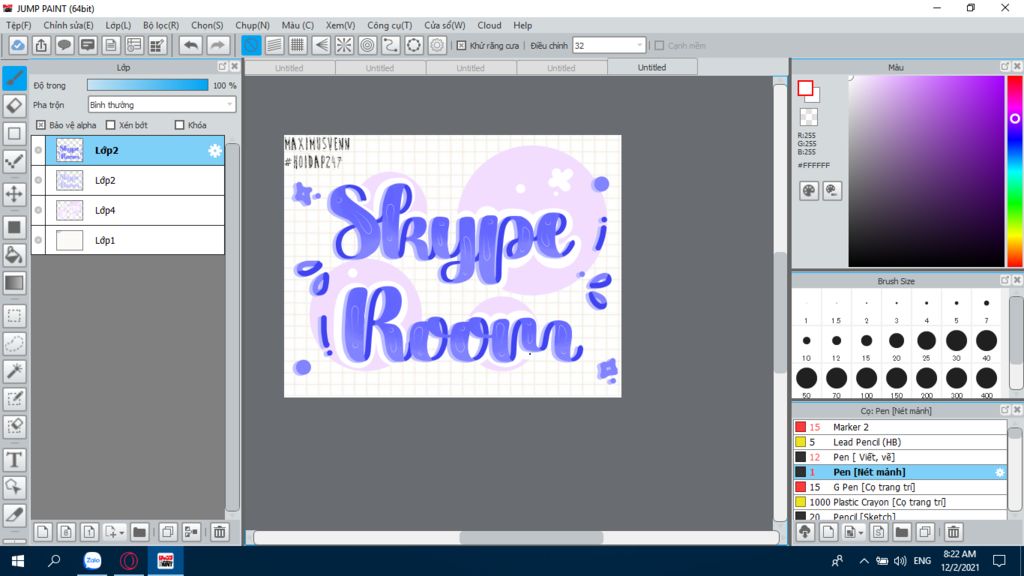
Task: Select the Eraser tool
Action: pyautogui.click(x=14, y=106)
